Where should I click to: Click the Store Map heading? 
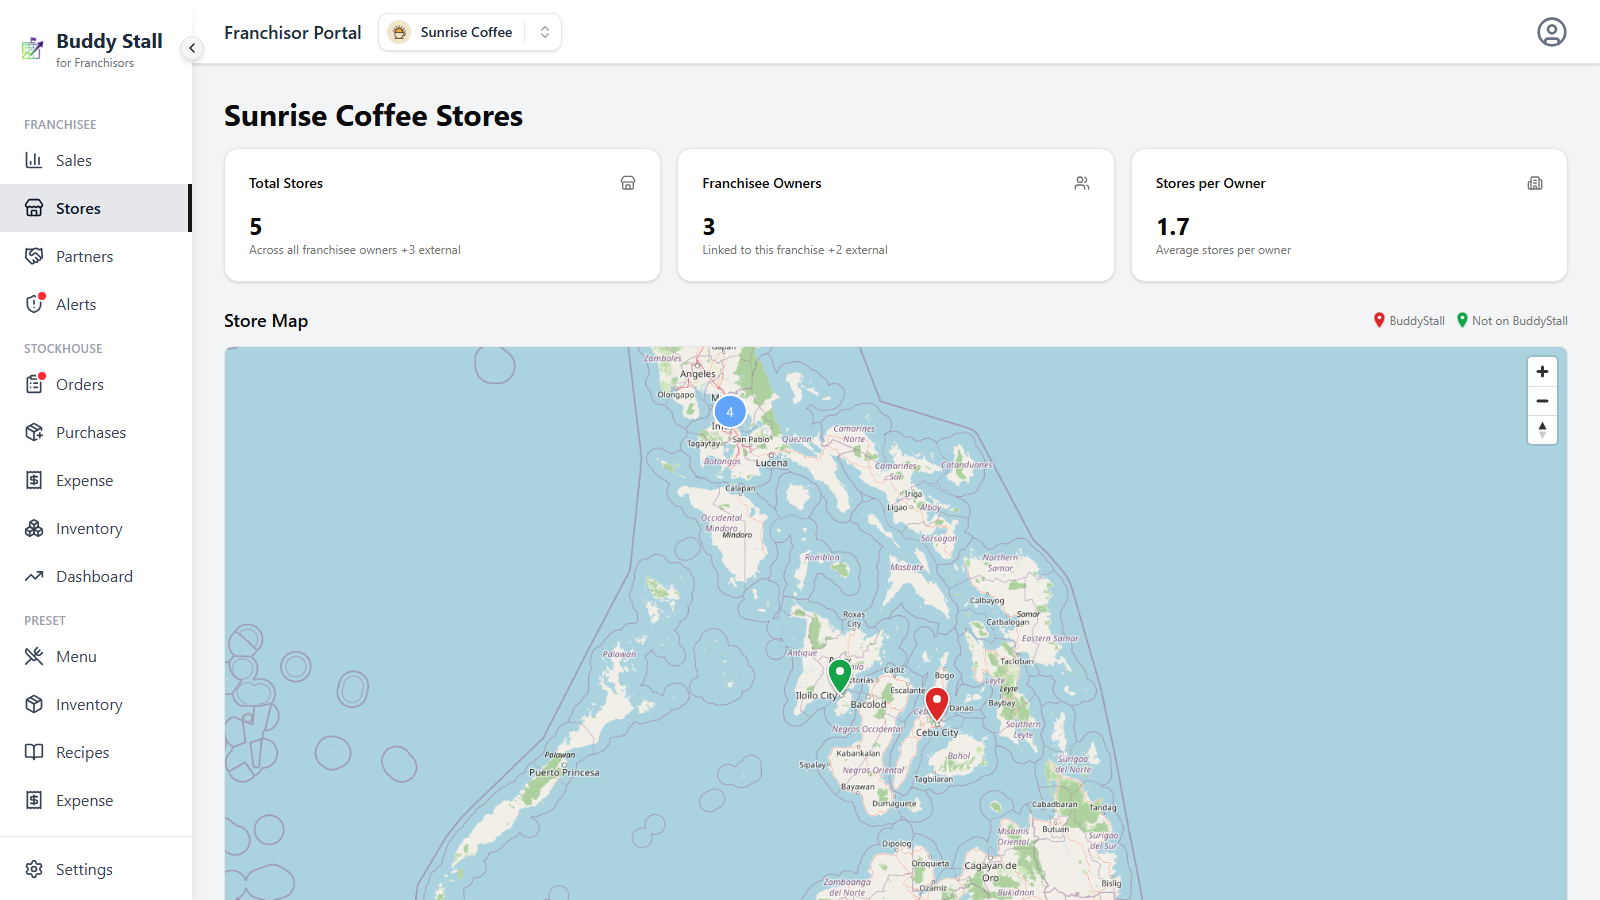266,321
